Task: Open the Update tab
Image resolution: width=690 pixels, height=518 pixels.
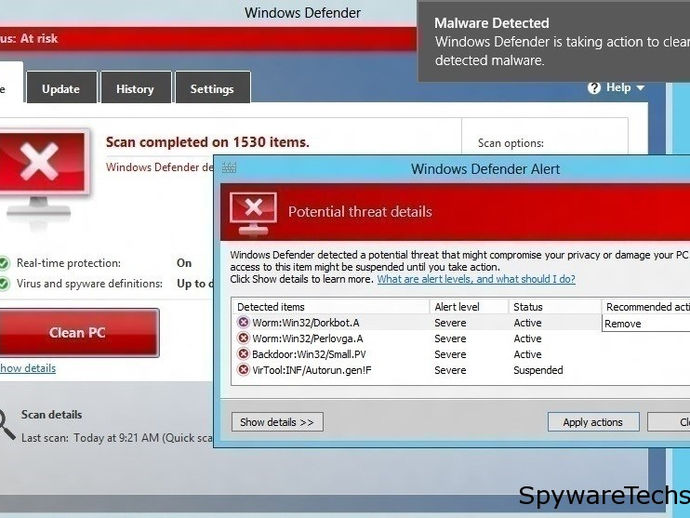Action: pyautogui.click(x=62, y=88)
